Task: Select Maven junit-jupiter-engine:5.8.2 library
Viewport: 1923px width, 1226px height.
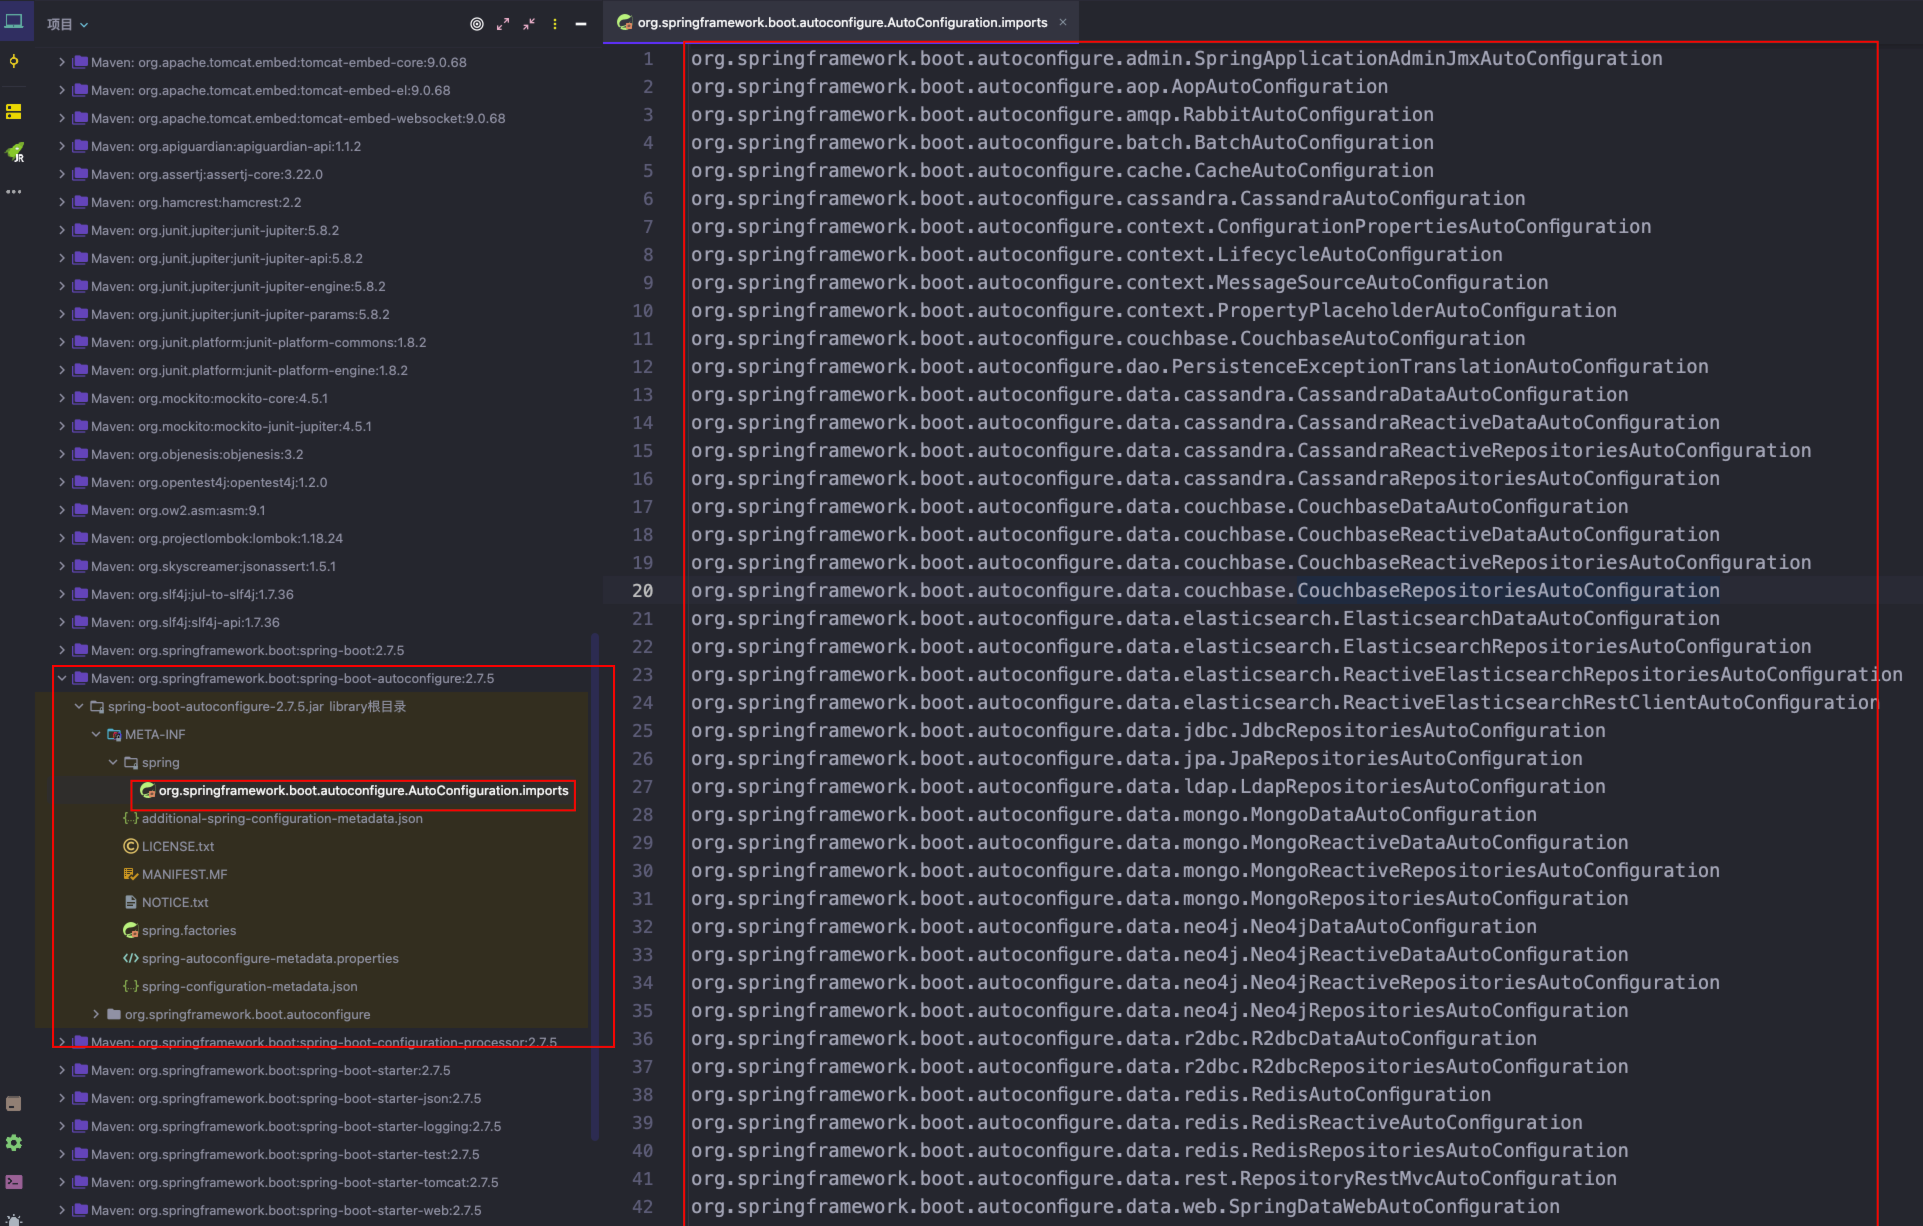Action: 238,286
